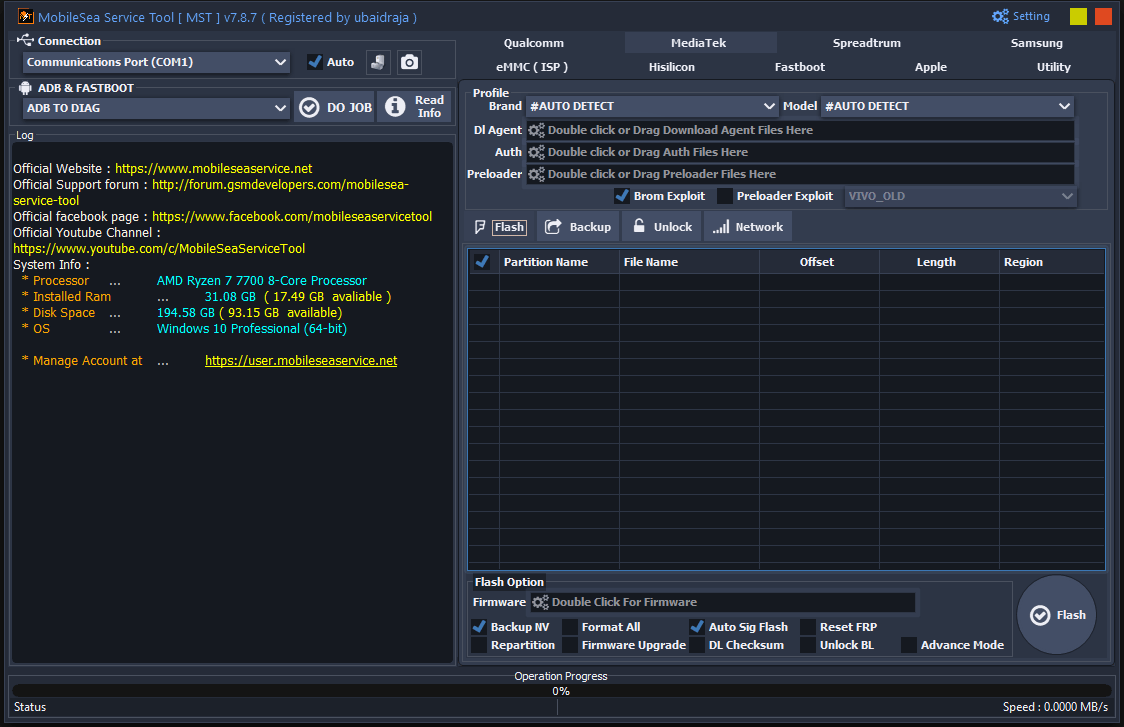Screen dimensions: 1124x727
Task: Select the printer icon beside Auto checkbox
Action: (378, 61)
